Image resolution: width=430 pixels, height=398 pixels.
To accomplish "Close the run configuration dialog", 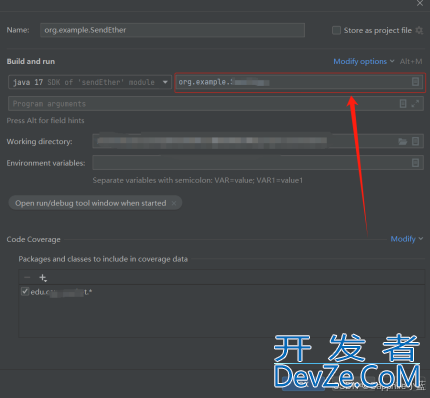I will [x=420, y=3].
